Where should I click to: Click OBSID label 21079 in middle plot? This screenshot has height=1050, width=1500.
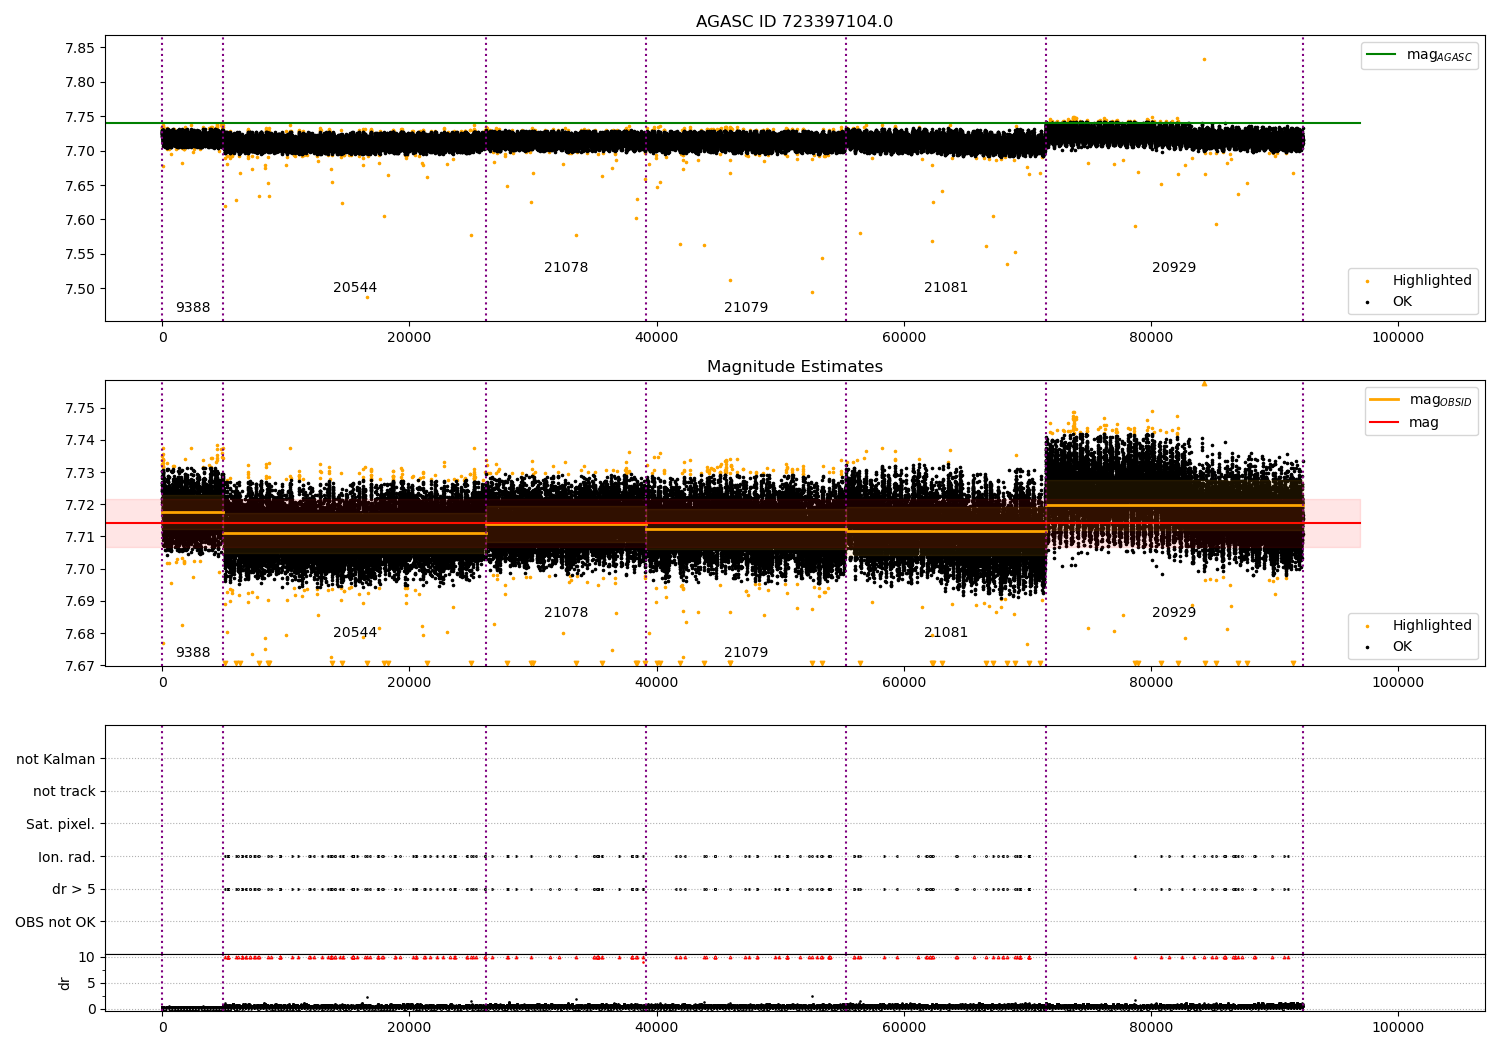[746, 652]
